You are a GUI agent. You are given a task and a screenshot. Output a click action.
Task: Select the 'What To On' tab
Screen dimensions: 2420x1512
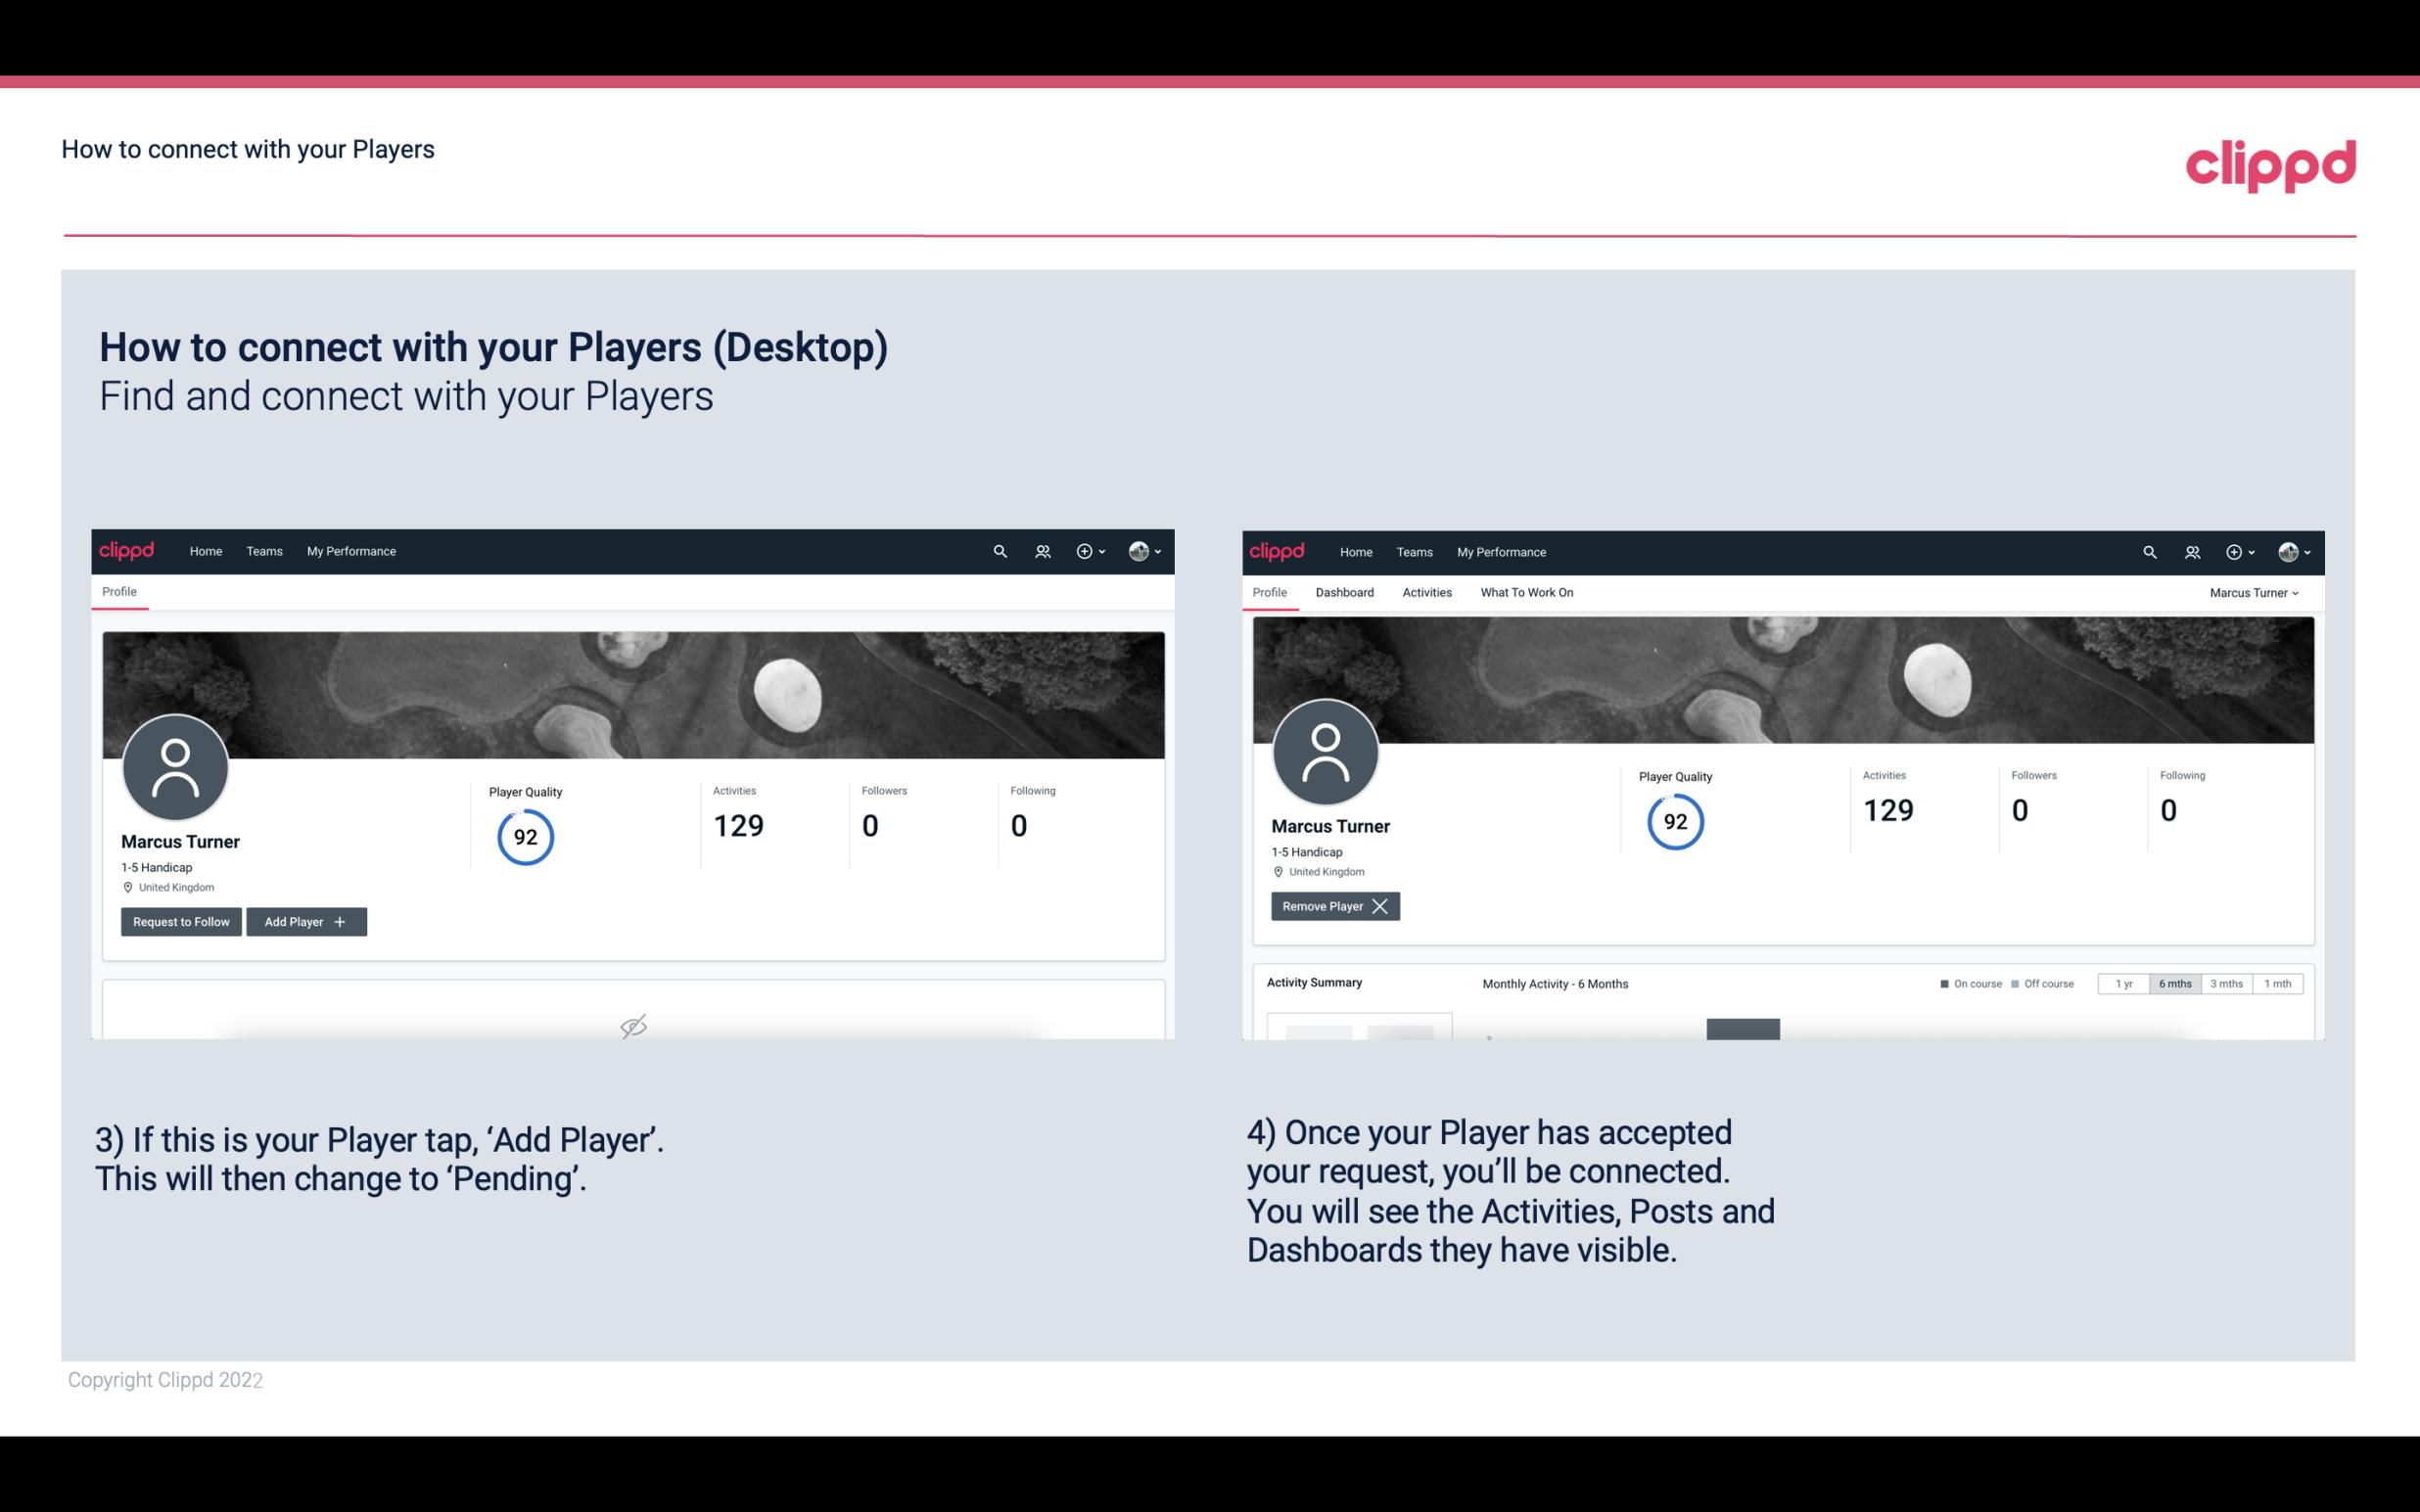(1526, 592)
